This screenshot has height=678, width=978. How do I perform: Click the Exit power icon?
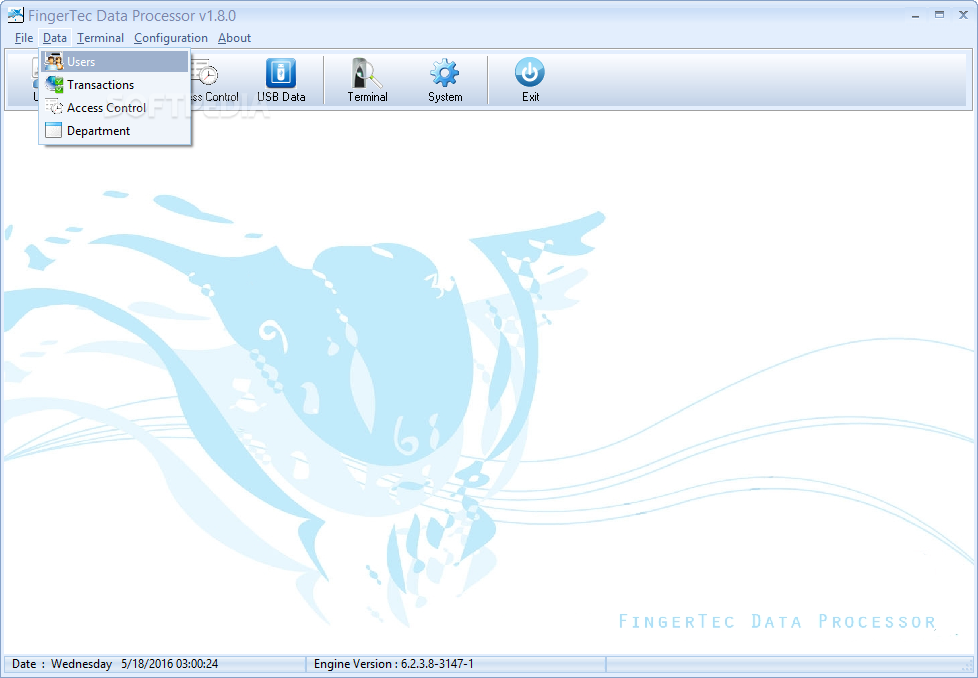click(530, 80)
